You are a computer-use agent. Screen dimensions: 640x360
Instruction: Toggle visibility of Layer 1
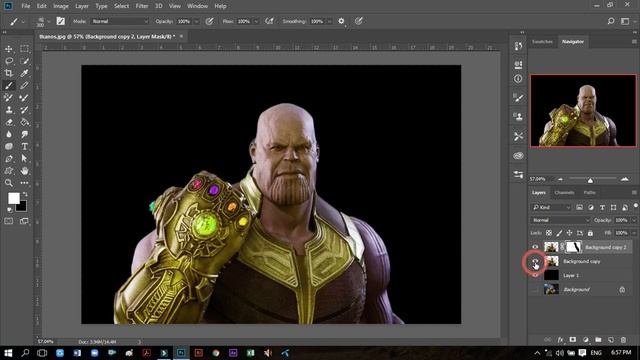coord(535,276)
